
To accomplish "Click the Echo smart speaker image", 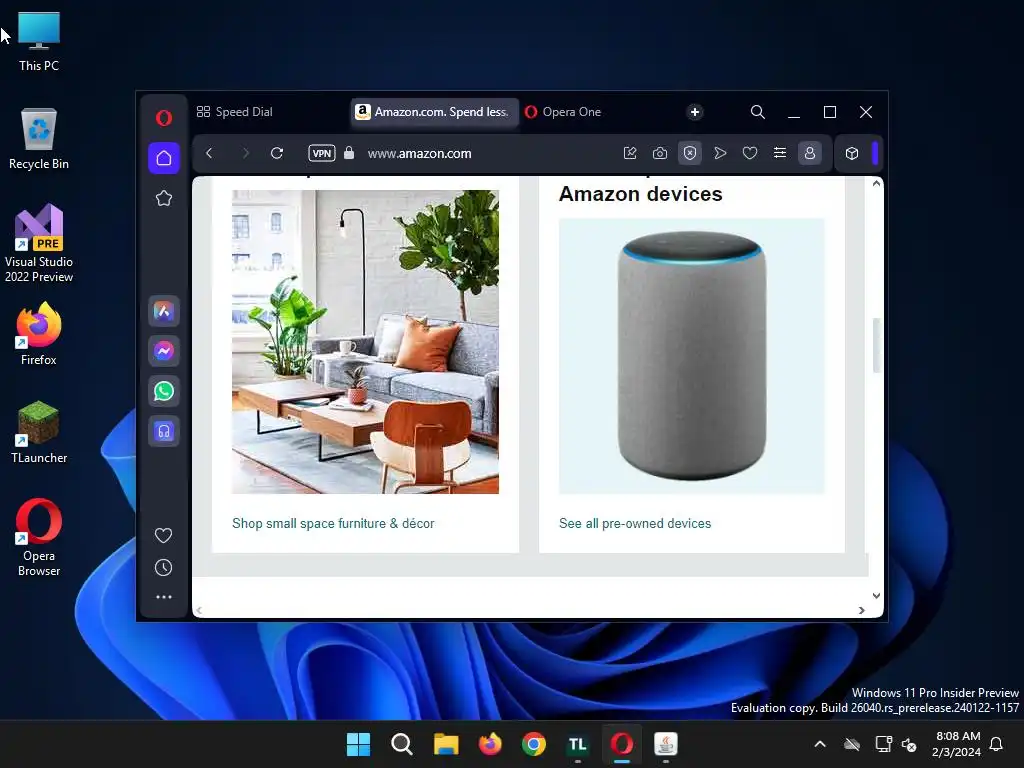I will coord(692,356).
